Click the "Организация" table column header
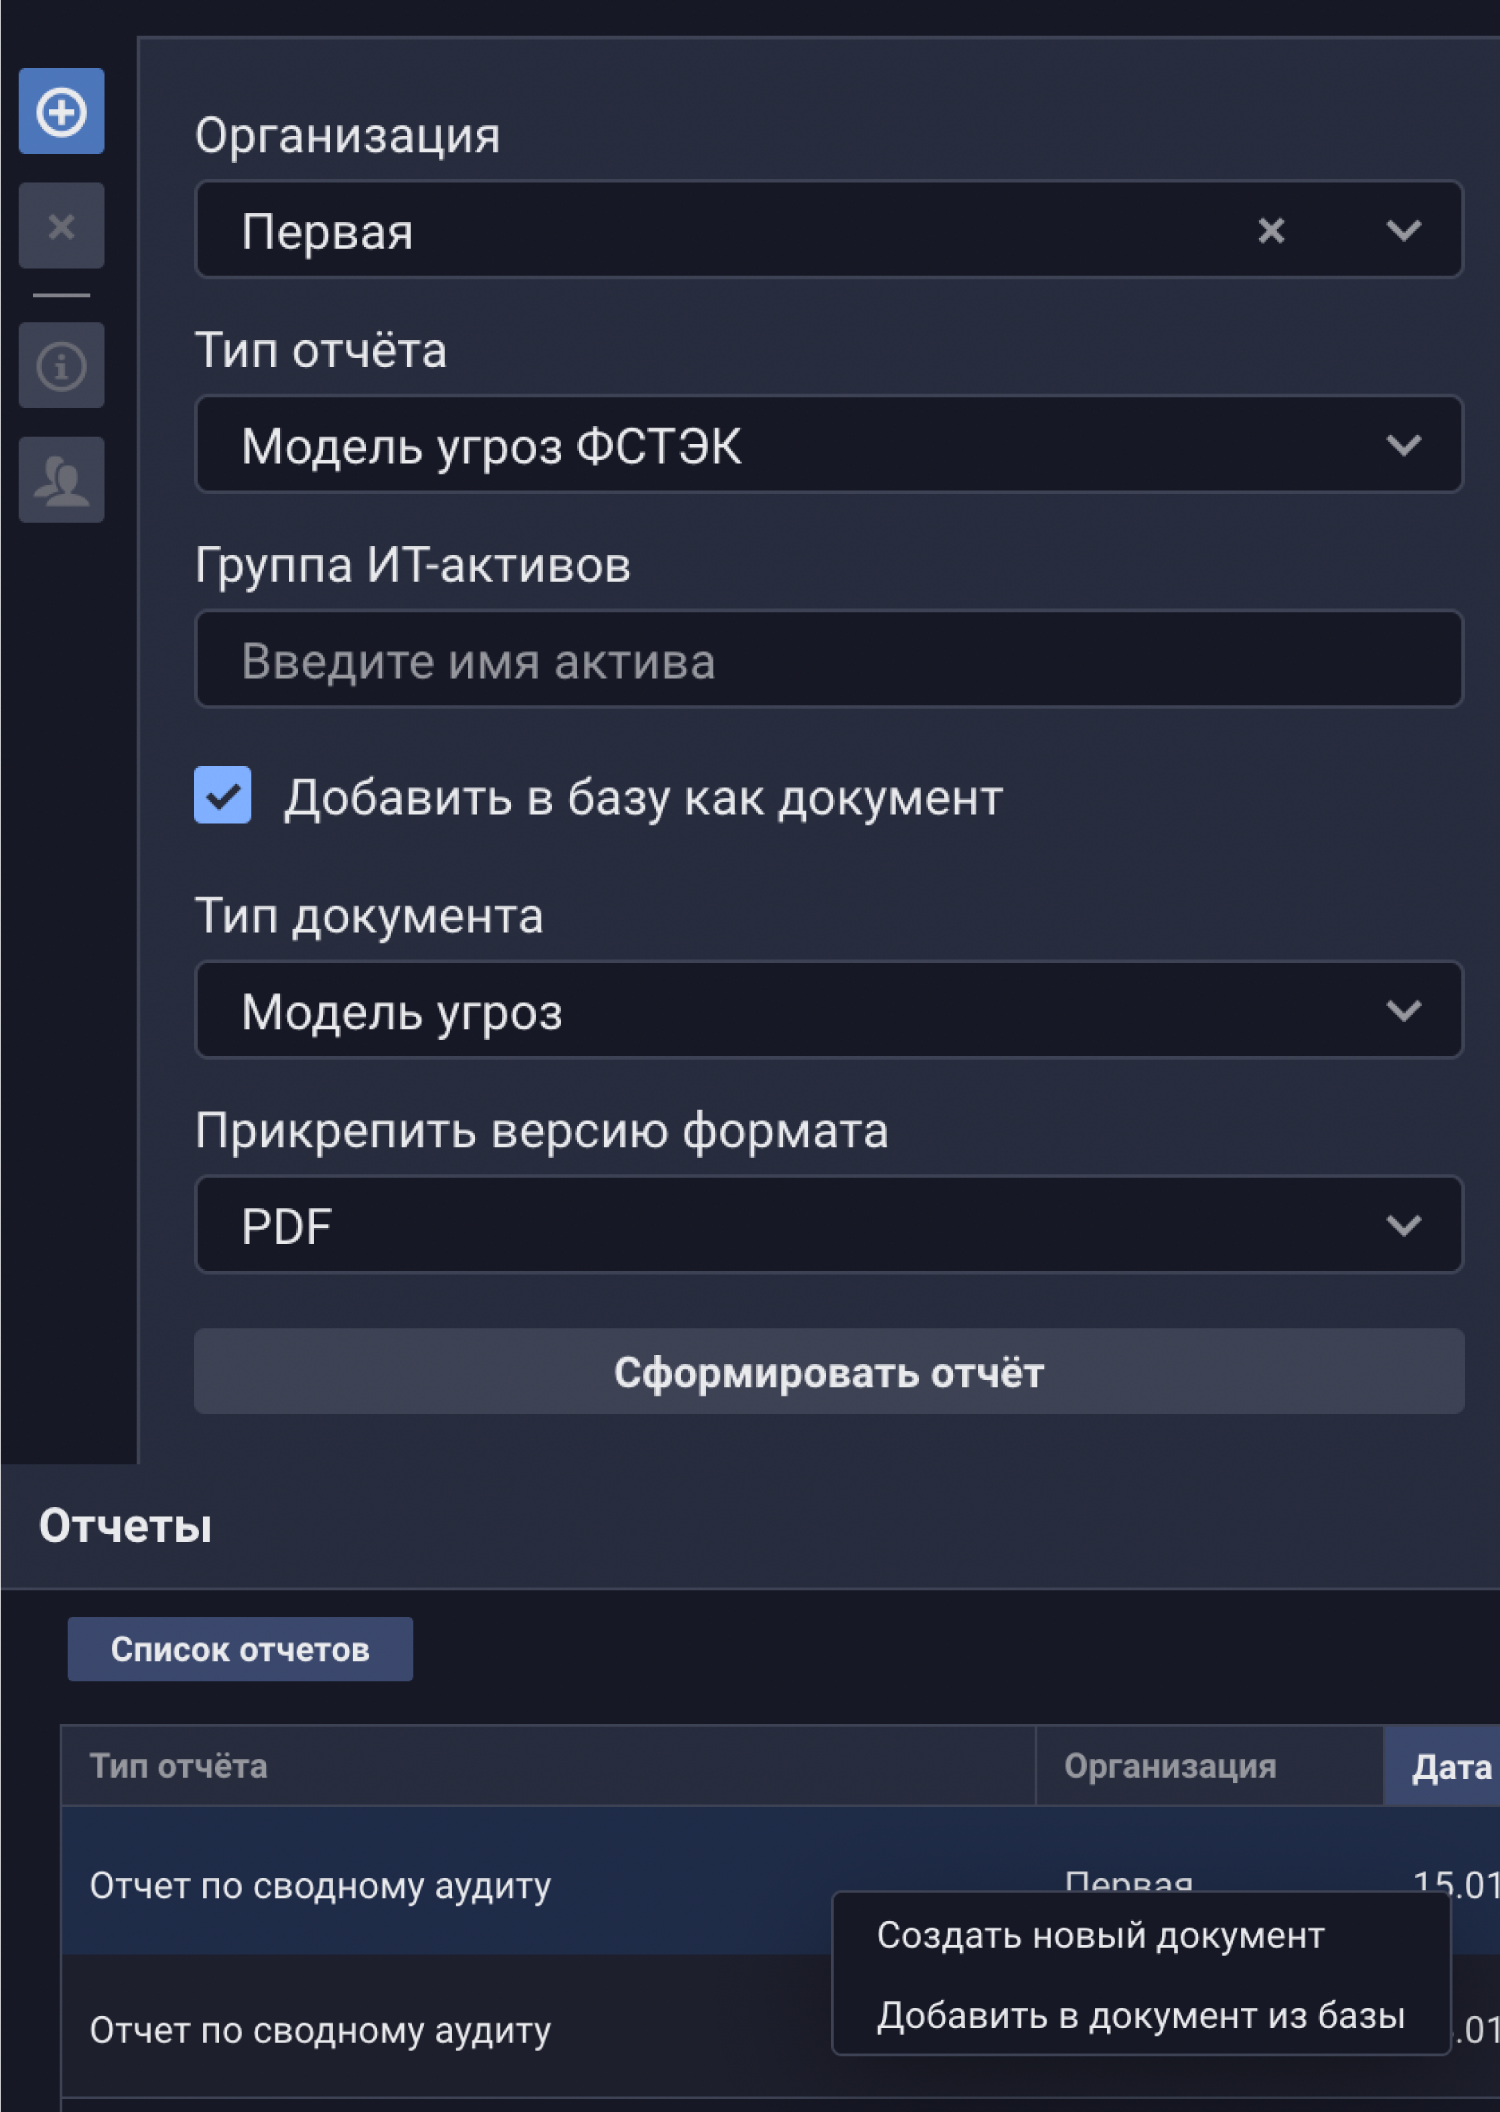The width and height of the screenshot is (1500, 2112). pyautogui.click(x=1170, y=1767)
